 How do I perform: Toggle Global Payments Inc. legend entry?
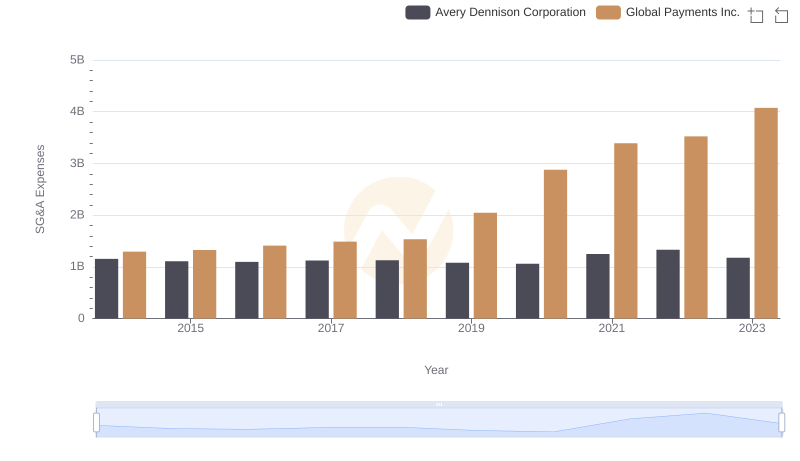[x=668, y=12]
